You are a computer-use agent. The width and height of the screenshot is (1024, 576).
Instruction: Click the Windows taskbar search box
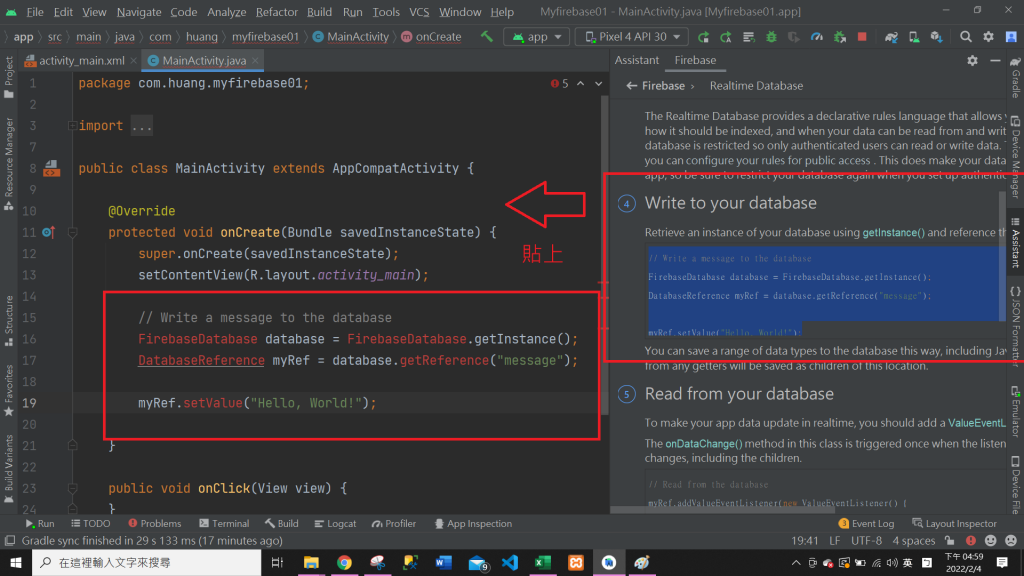146,562
